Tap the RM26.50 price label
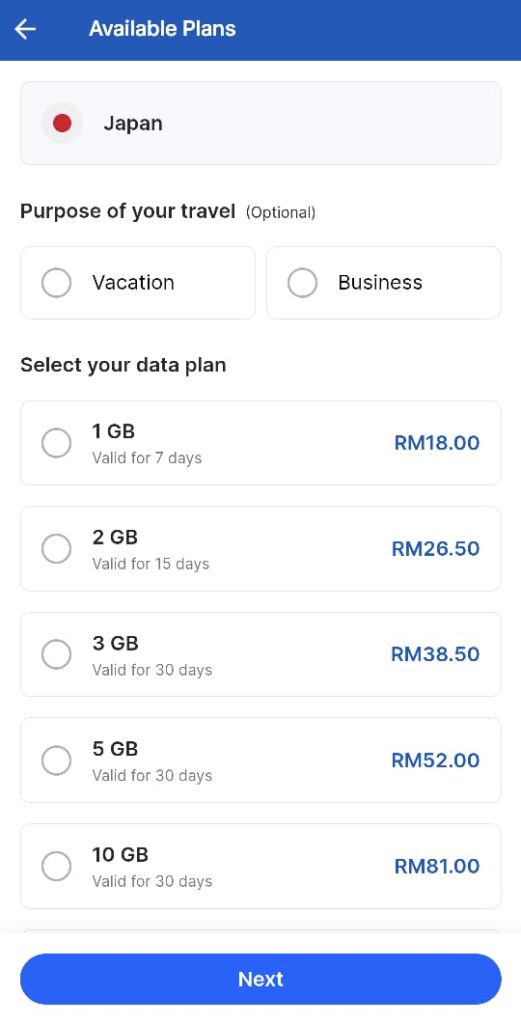This screenshot has height=1024, width=521. coord(435,549)
